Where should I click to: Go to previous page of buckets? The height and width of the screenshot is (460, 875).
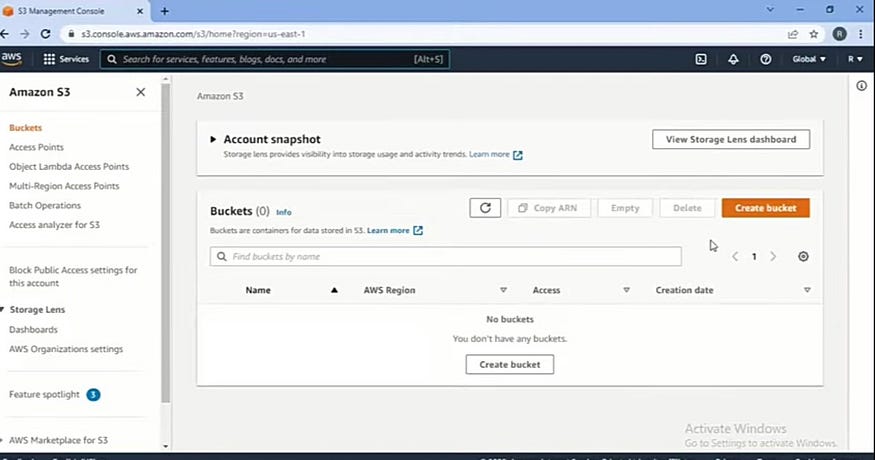tap(735, 256)
